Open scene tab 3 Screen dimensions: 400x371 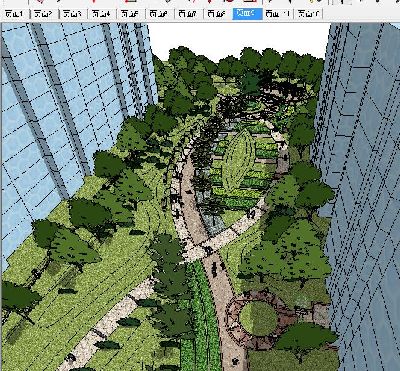point(73,14)
